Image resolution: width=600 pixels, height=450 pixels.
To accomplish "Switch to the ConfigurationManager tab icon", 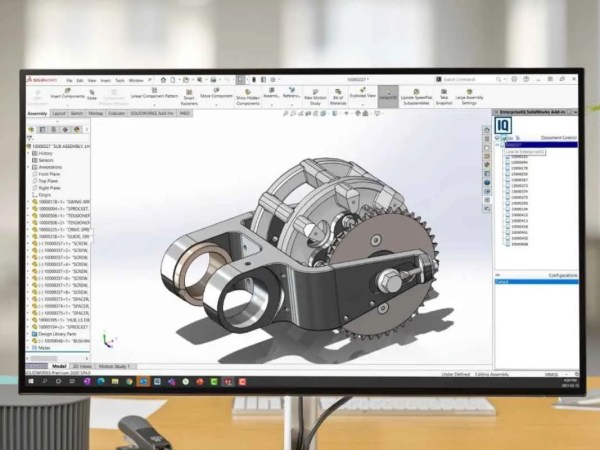I will [54, 130].
